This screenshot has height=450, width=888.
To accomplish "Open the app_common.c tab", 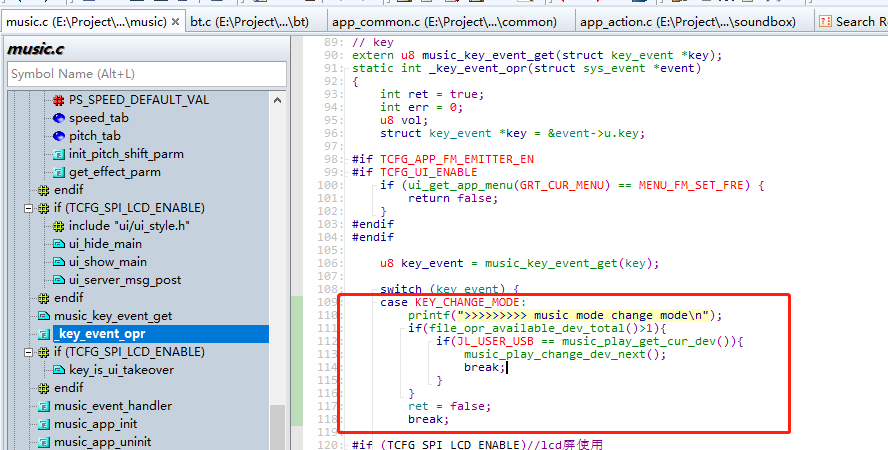I will coord(445,22).
